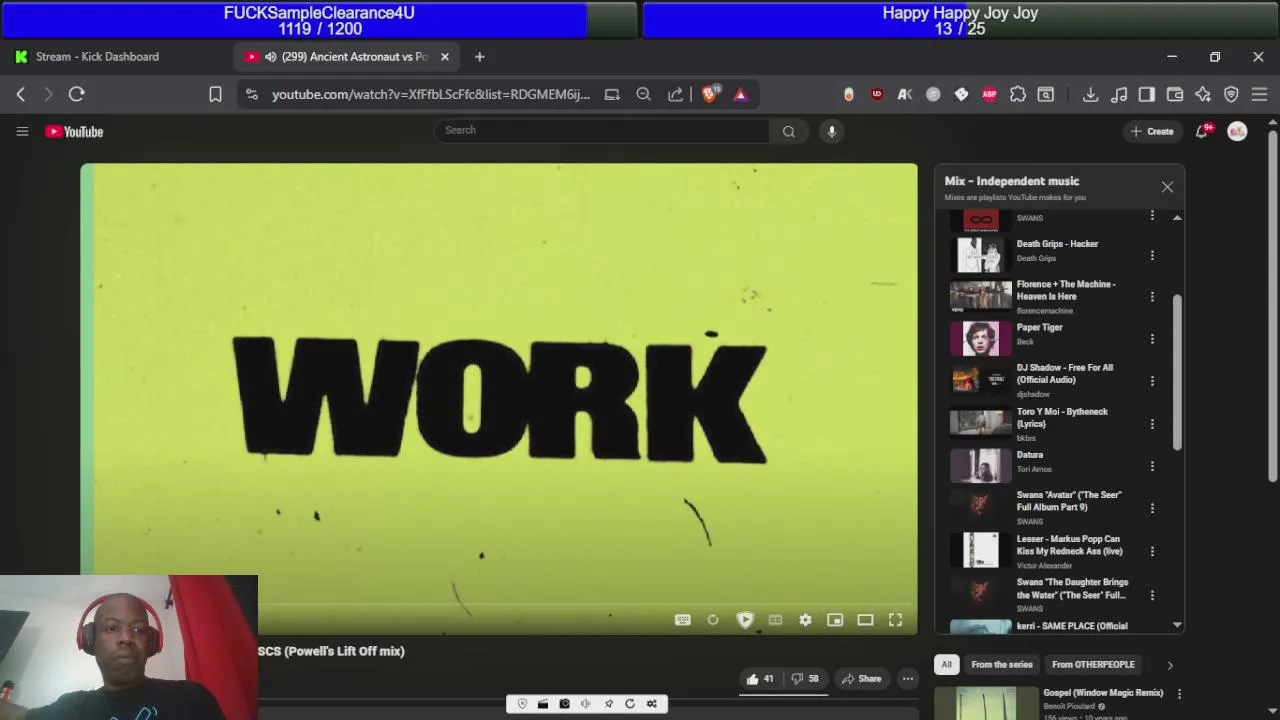This screenshot has height=720, width=1280.
Task: Enter fullscreen video mode
Action: (x=895, y=620)
